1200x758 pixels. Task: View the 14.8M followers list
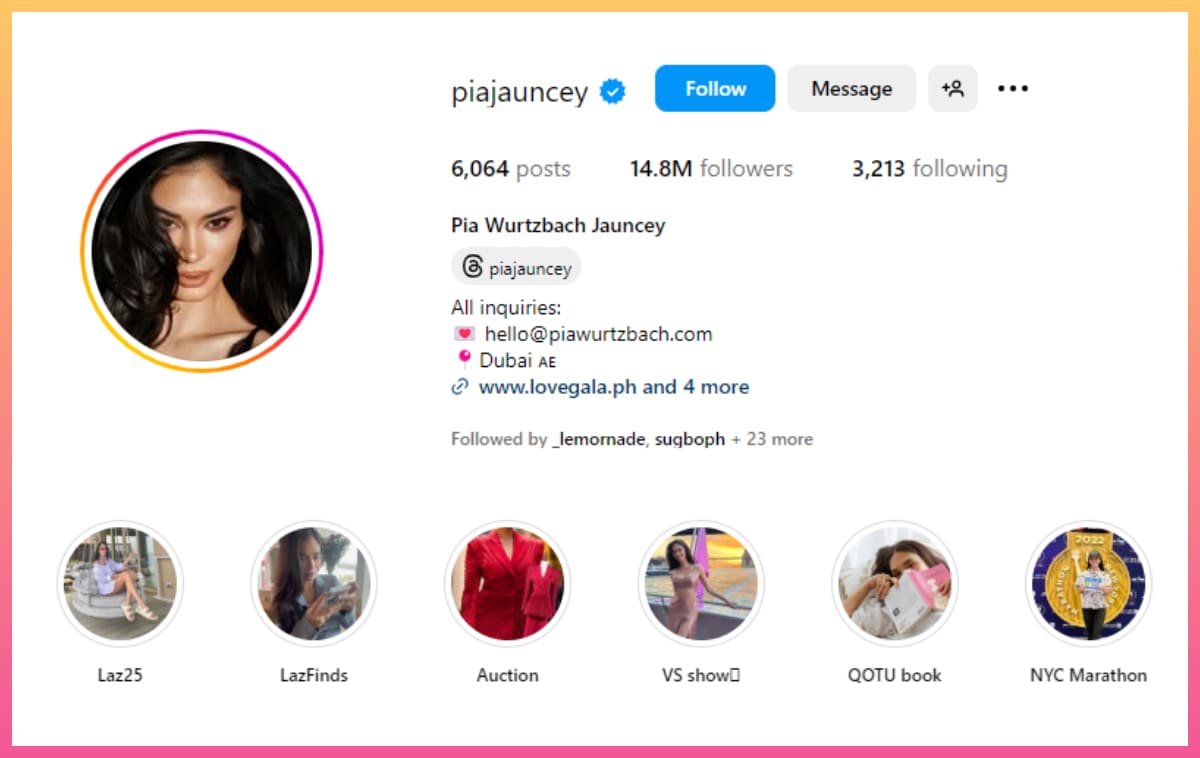coord(711,169)
